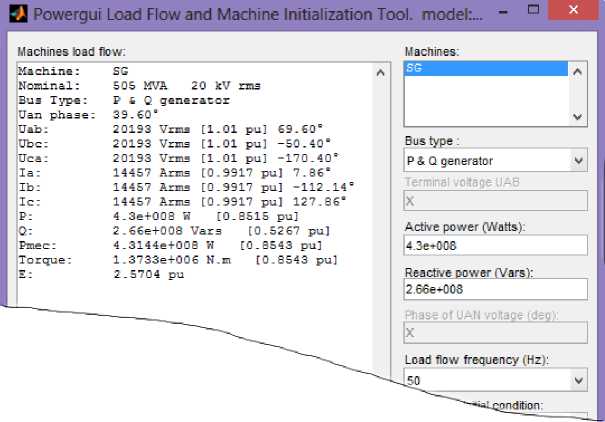605x422 pixels.
Task: Click the 'Machine: SG' line
Action: tap(73, 71)
